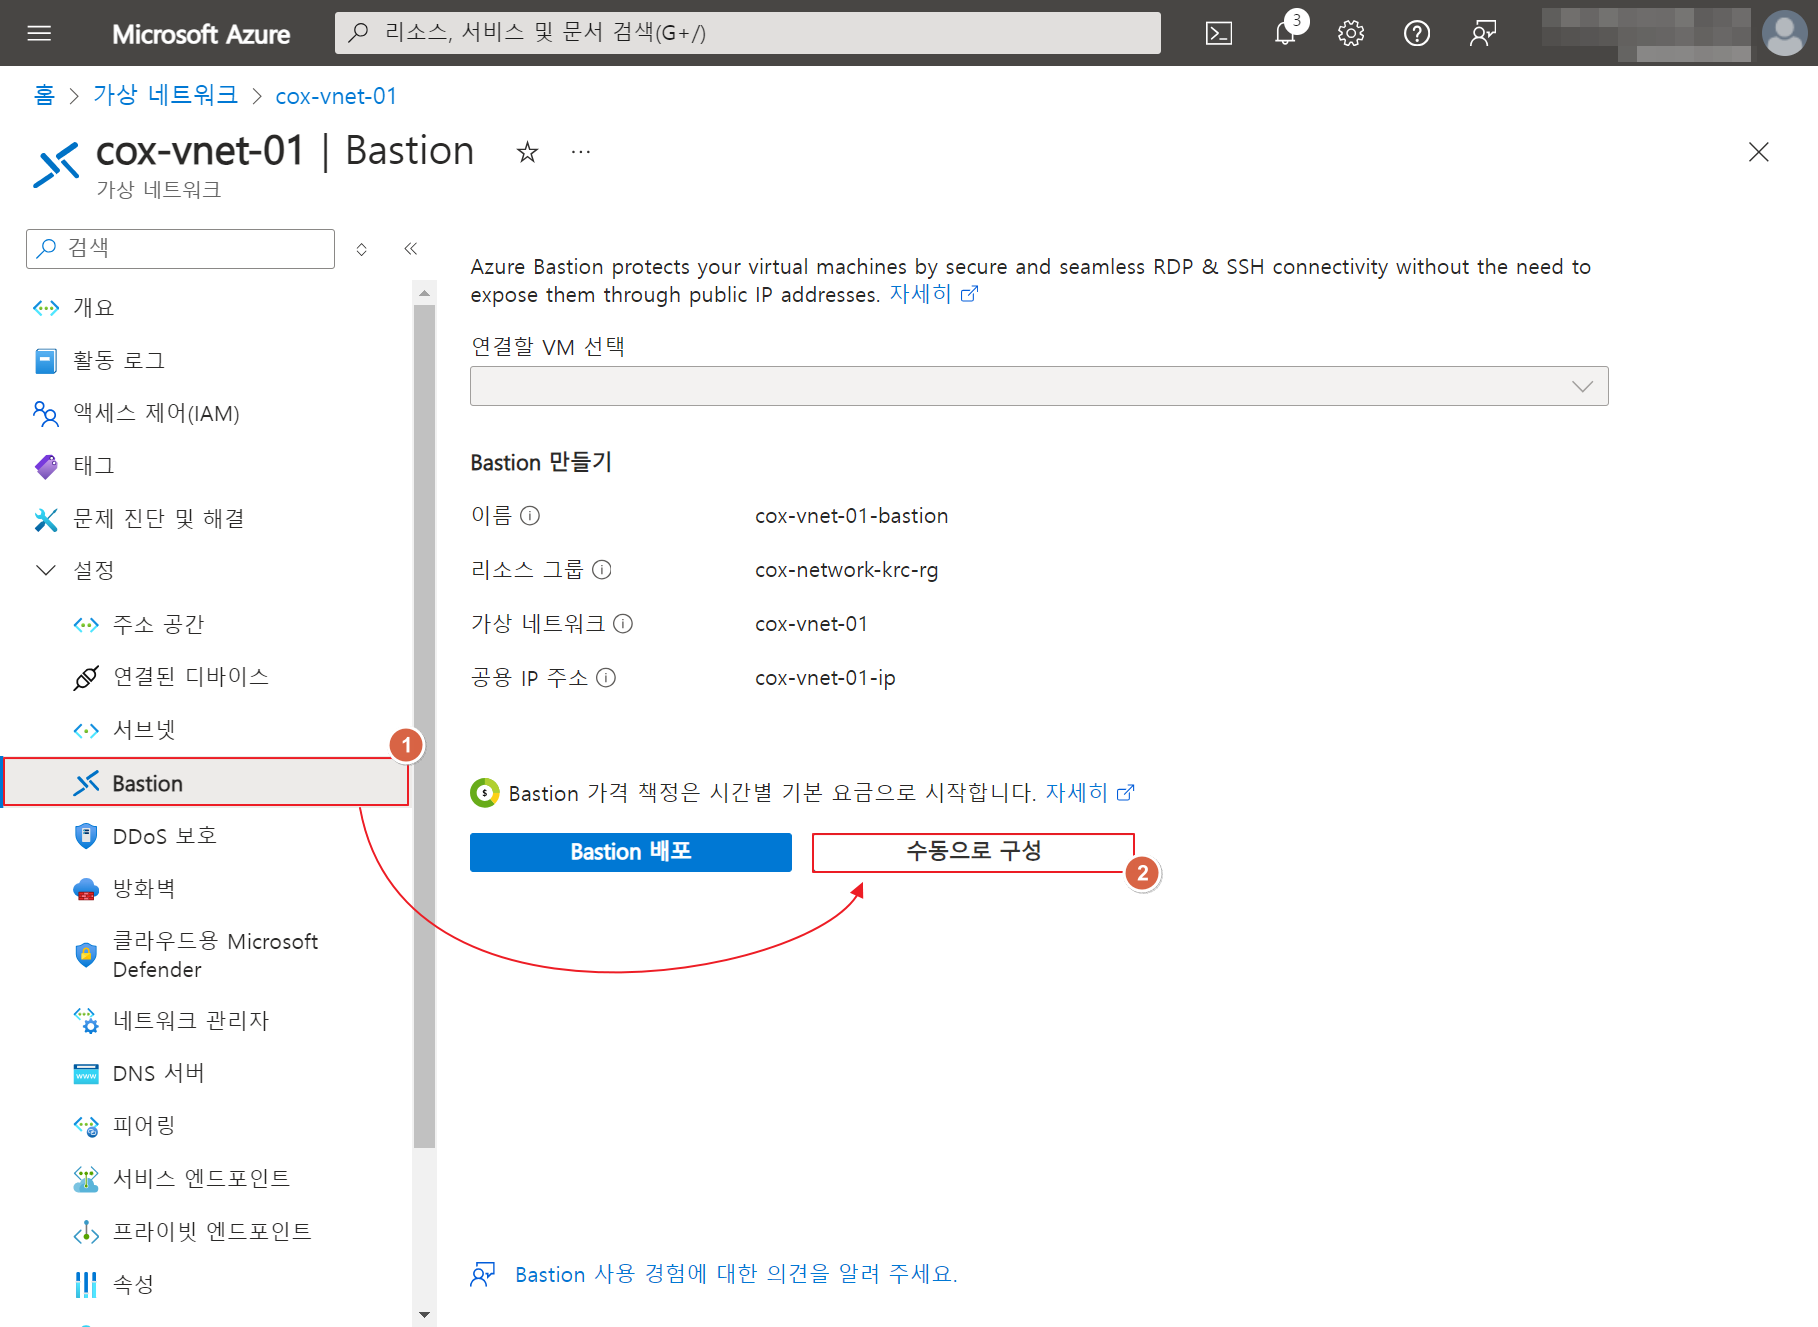The width and height of the screenshot is (1818, 1327).
Task: Select Bastion in the sidebar
Action: (x=207, y=783)
